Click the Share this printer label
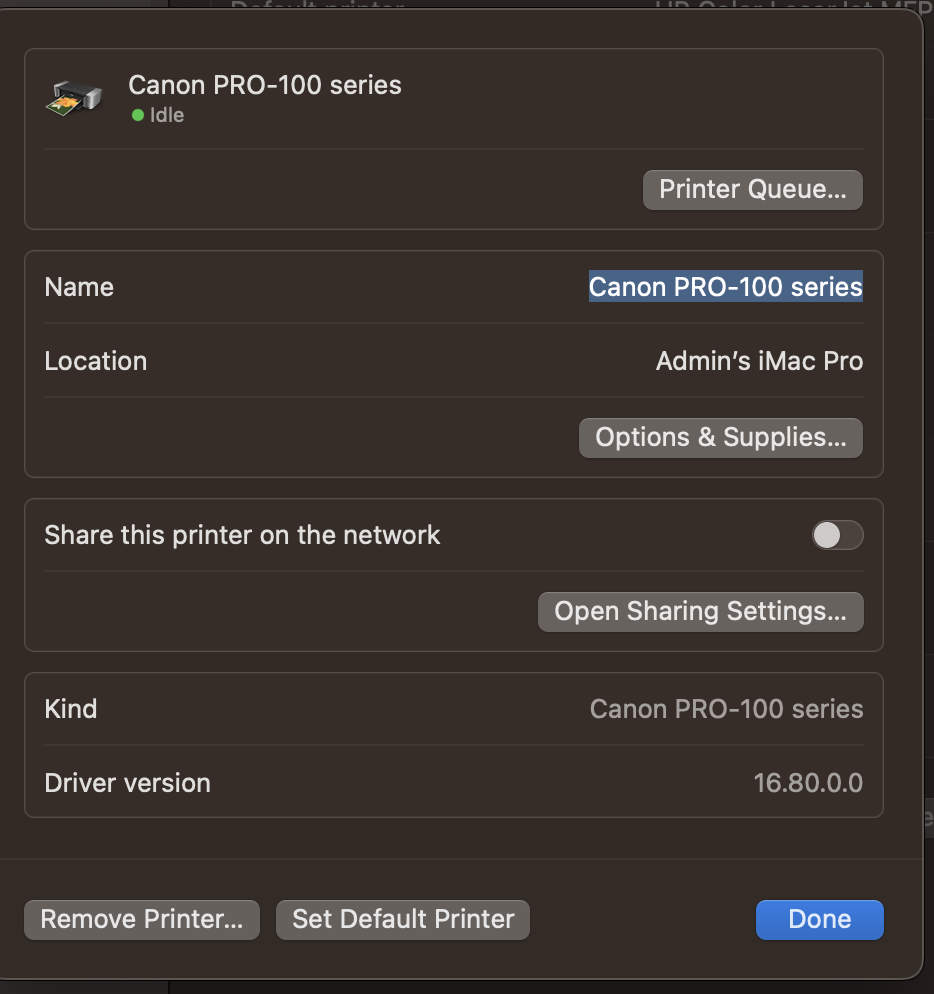This screenshot has height=994, width=934. coord(242,535)
